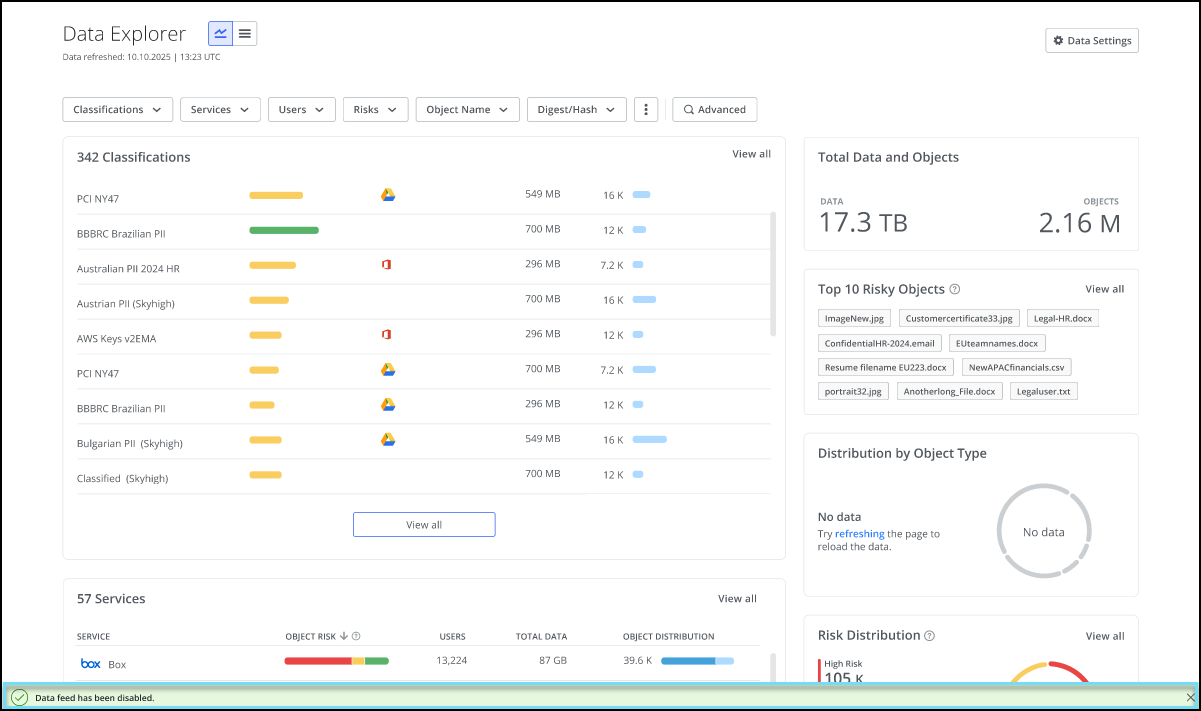The image size is (1201, 711).
Task: Sort by Object Risk column header
Action: pos(311,636)
